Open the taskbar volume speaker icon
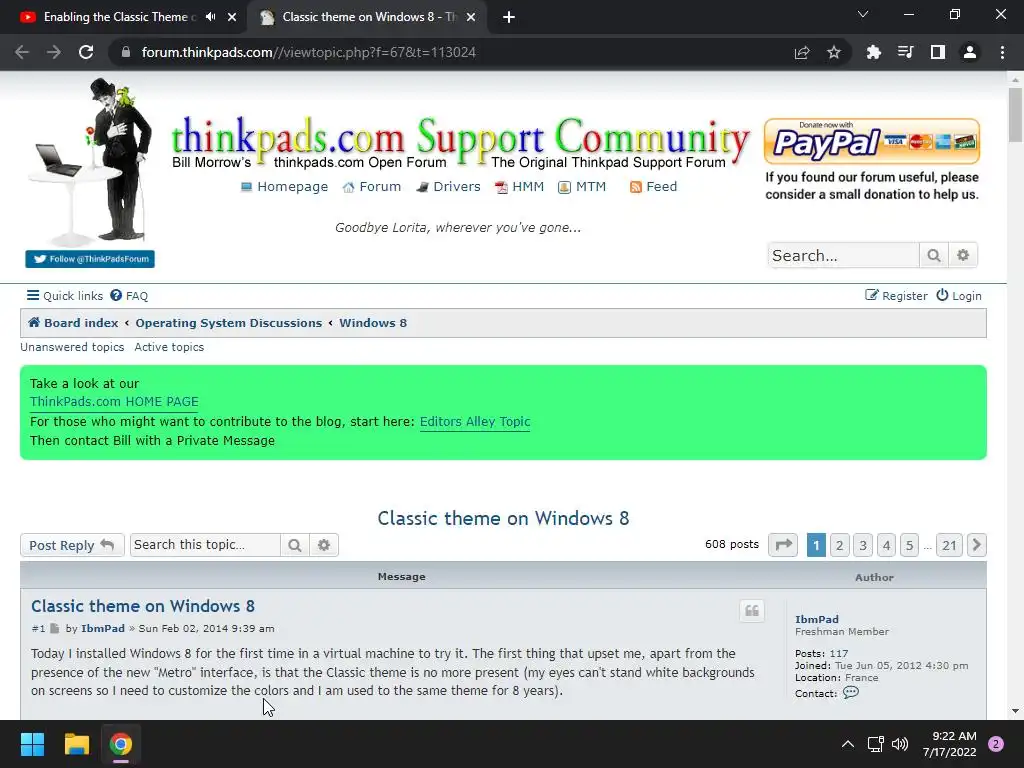 (x=900, y=744)
